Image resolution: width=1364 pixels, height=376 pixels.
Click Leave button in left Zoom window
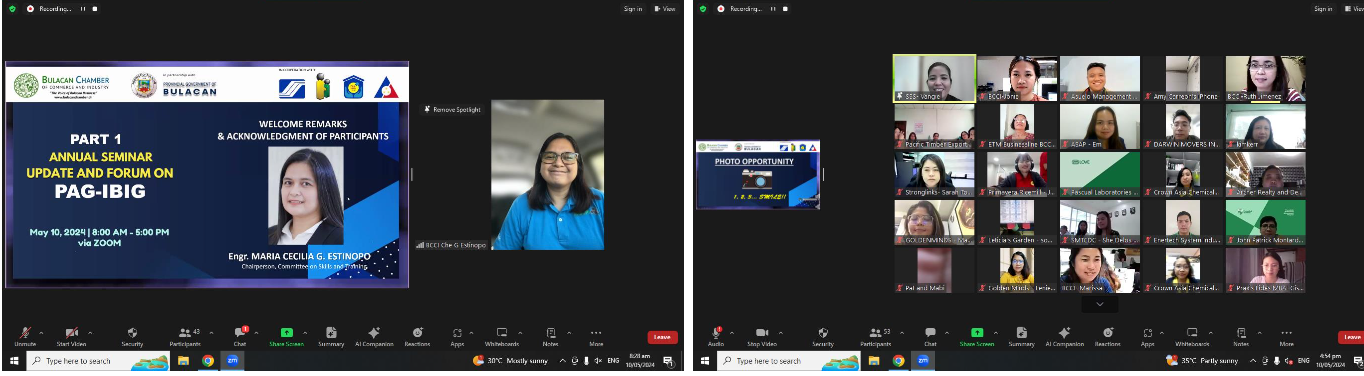pyautogui.click(x=662, y=337)
